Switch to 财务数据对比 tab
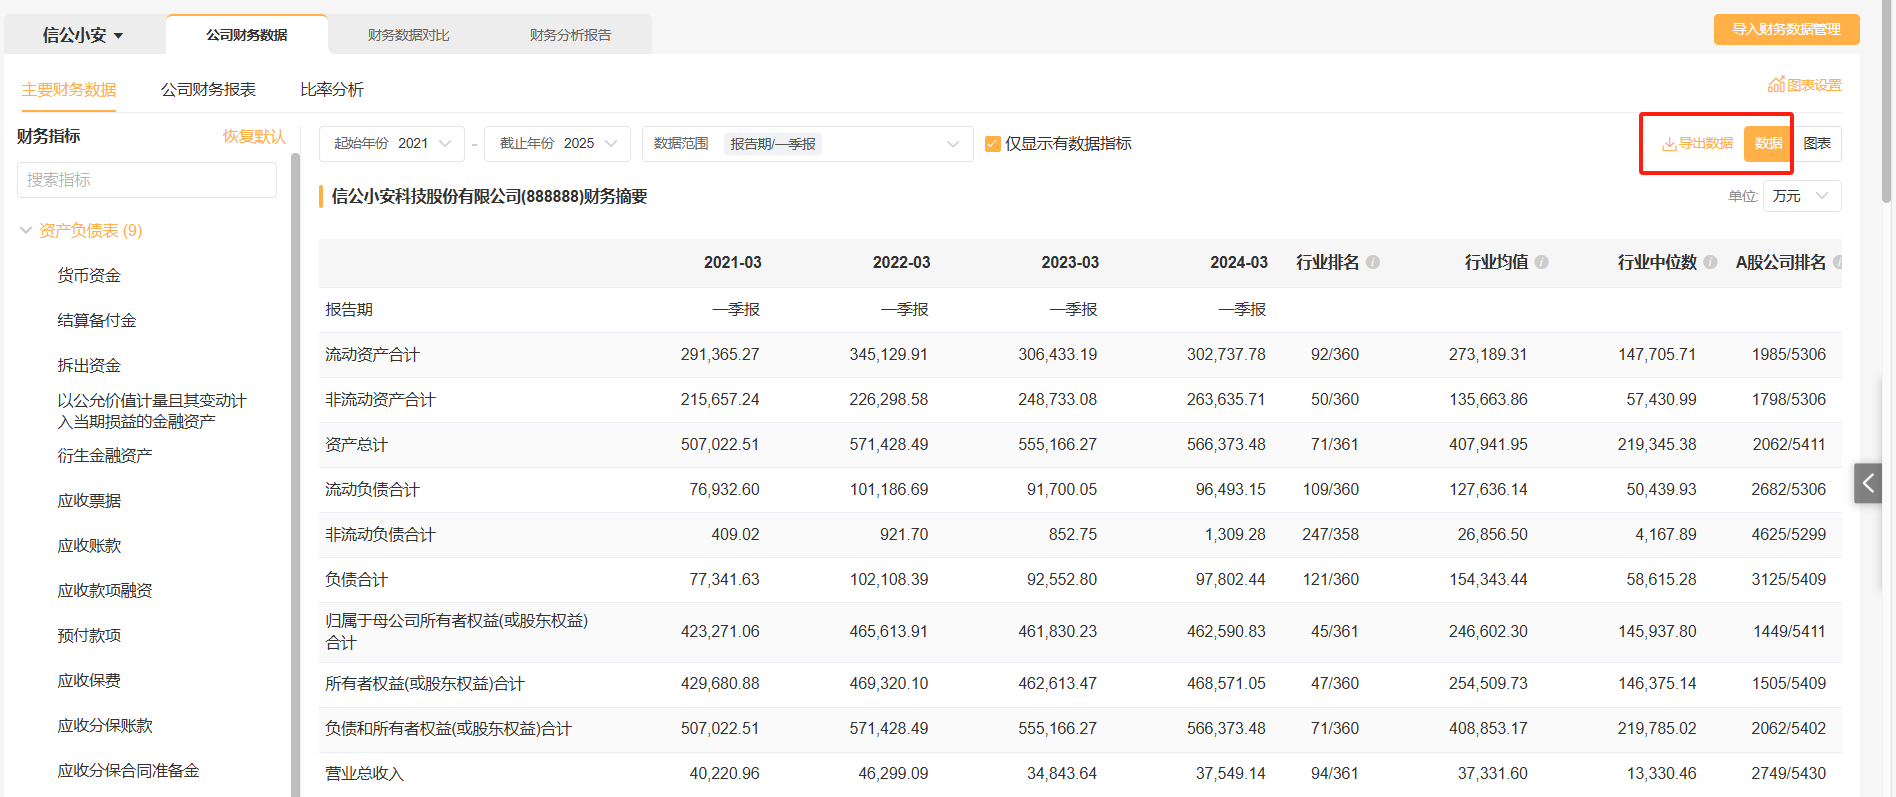The width and height of the screenshot is (1896, 797). 408,35
